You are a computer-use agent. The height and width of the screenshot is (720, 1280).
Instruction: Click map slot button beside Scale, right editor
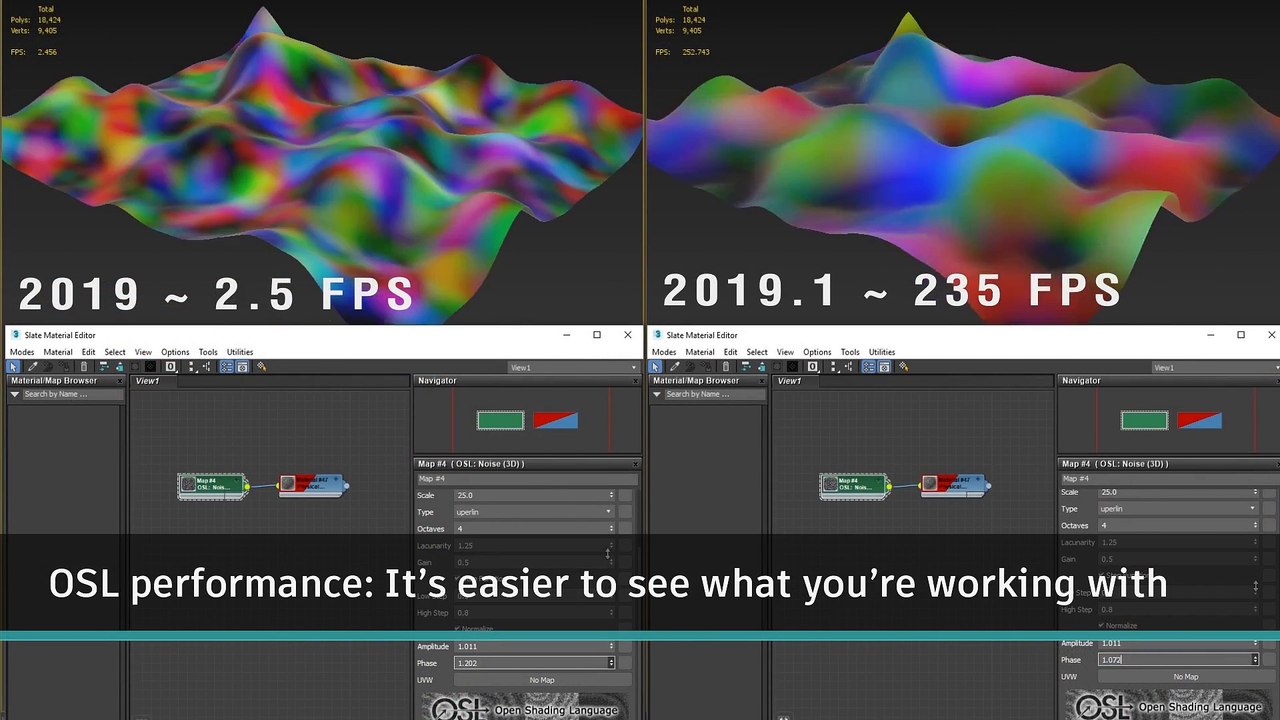1269,492
